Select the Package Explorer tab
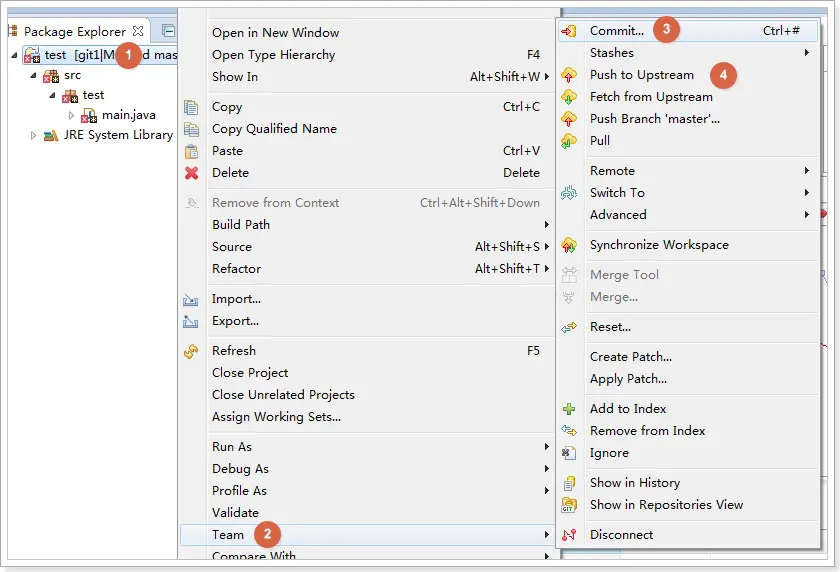The height and width of the screenshot is (572, 840). click(x=75, y=32)
